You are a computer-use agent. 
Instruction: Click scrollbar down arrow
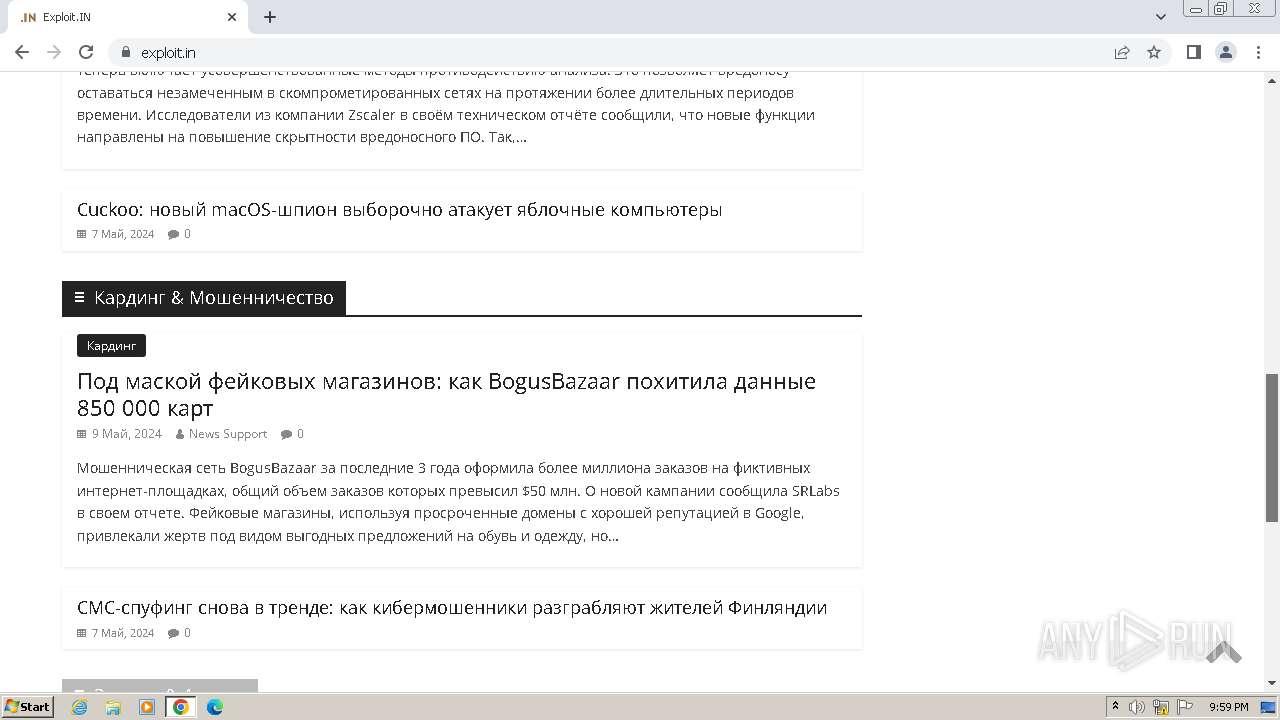pos(1272,683)
